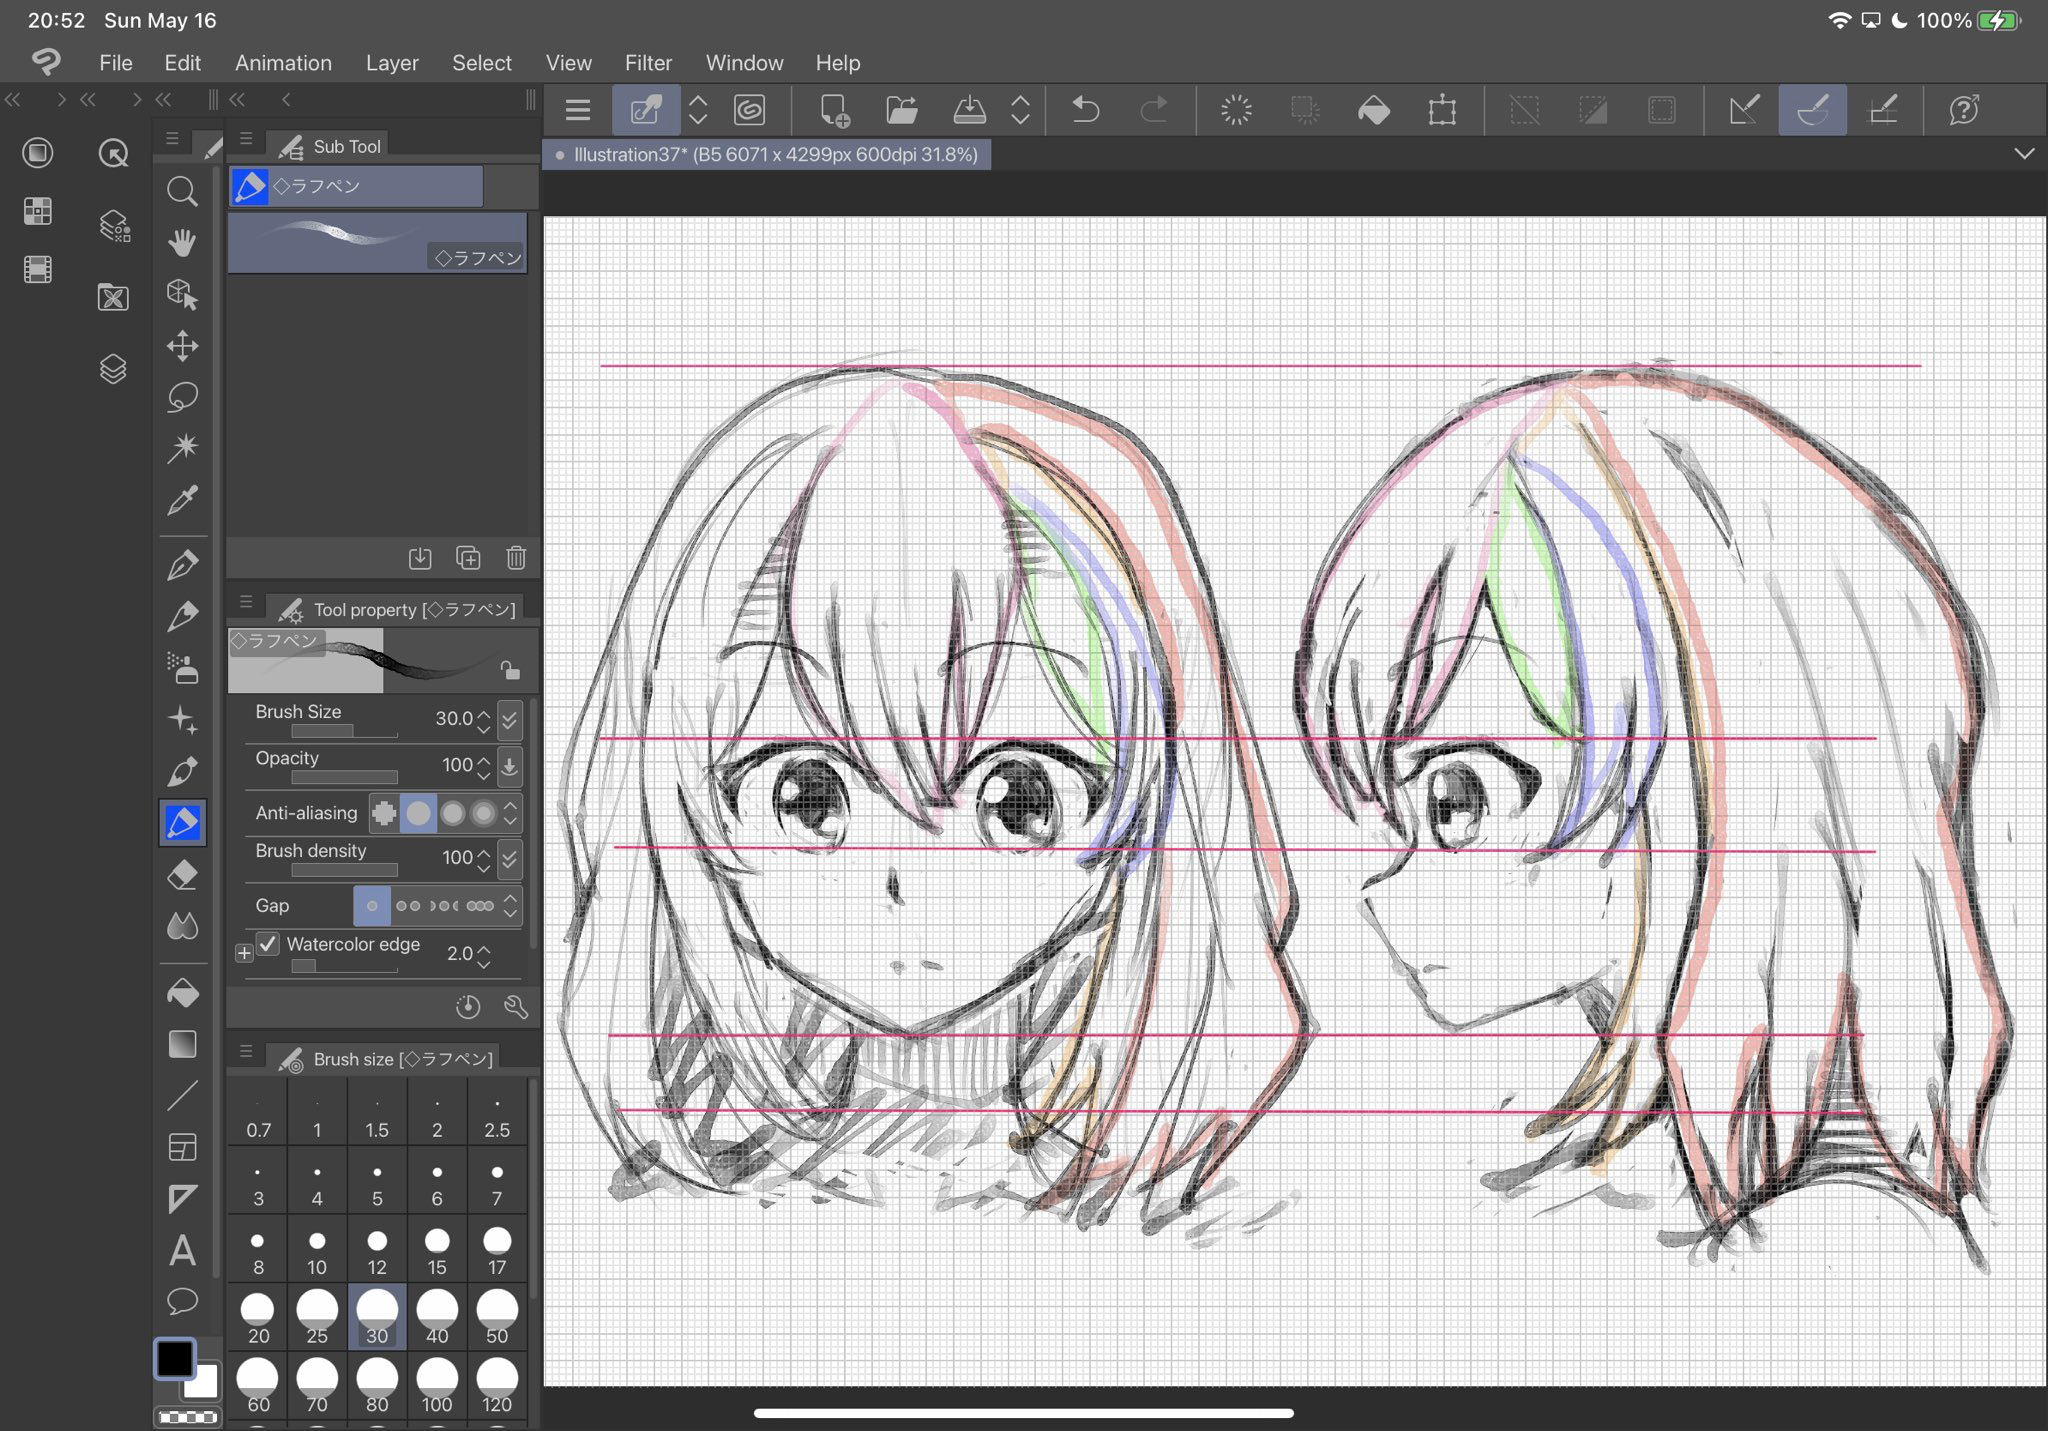Select the Hand move-canvas tool
This screenshot has width=2048, height=1431.
tap(182, 243)
